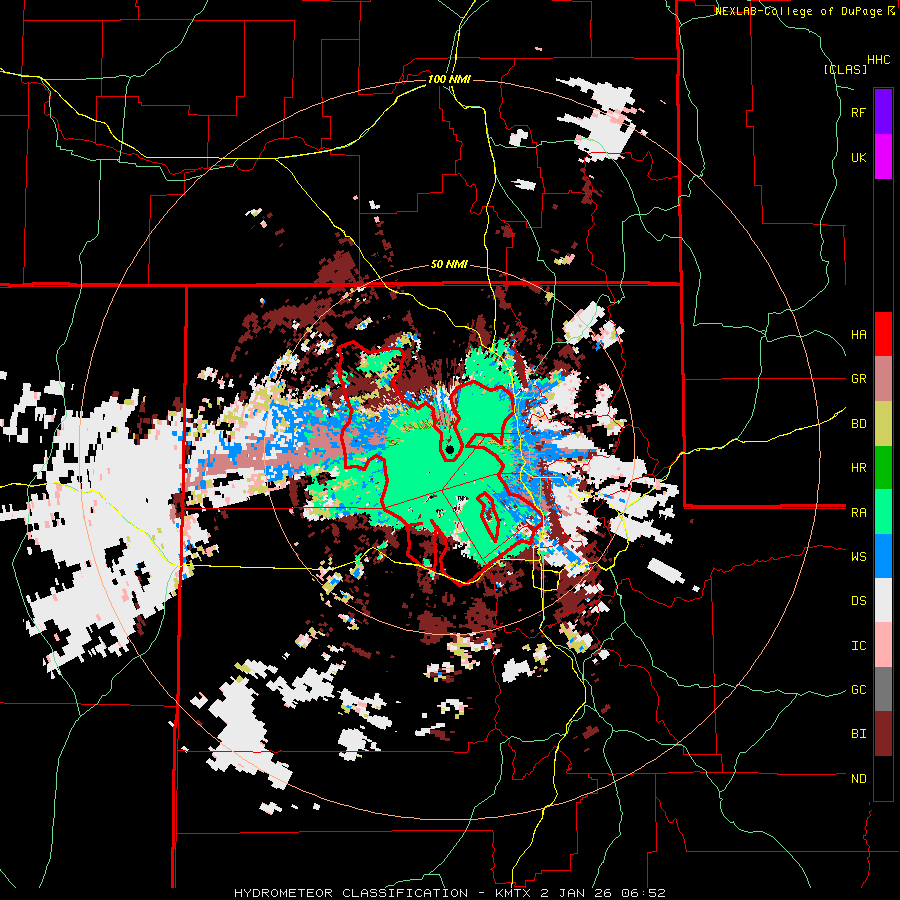This screenshot has height=900, width=900.
Task: Click the "HHC" product label
Action: click(x=879, y=60)
